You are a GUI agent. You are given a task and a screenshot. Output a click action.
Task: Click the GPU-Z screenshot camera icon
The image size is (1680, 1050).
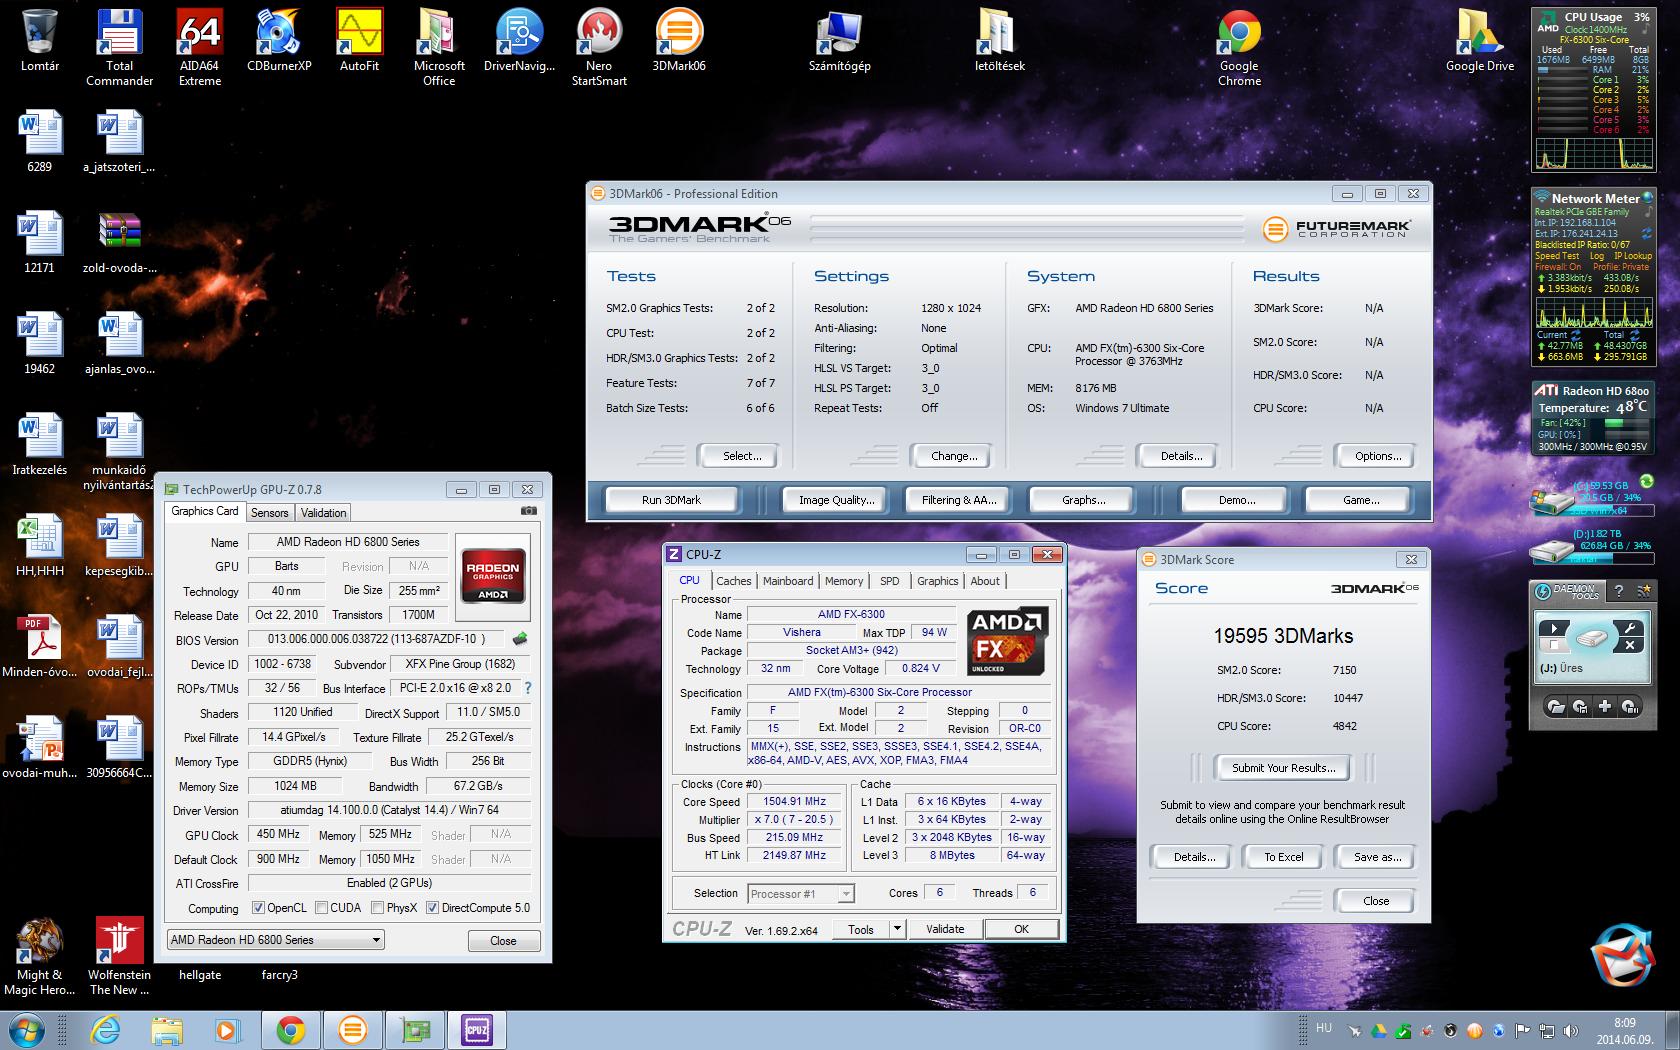[528, 511]
